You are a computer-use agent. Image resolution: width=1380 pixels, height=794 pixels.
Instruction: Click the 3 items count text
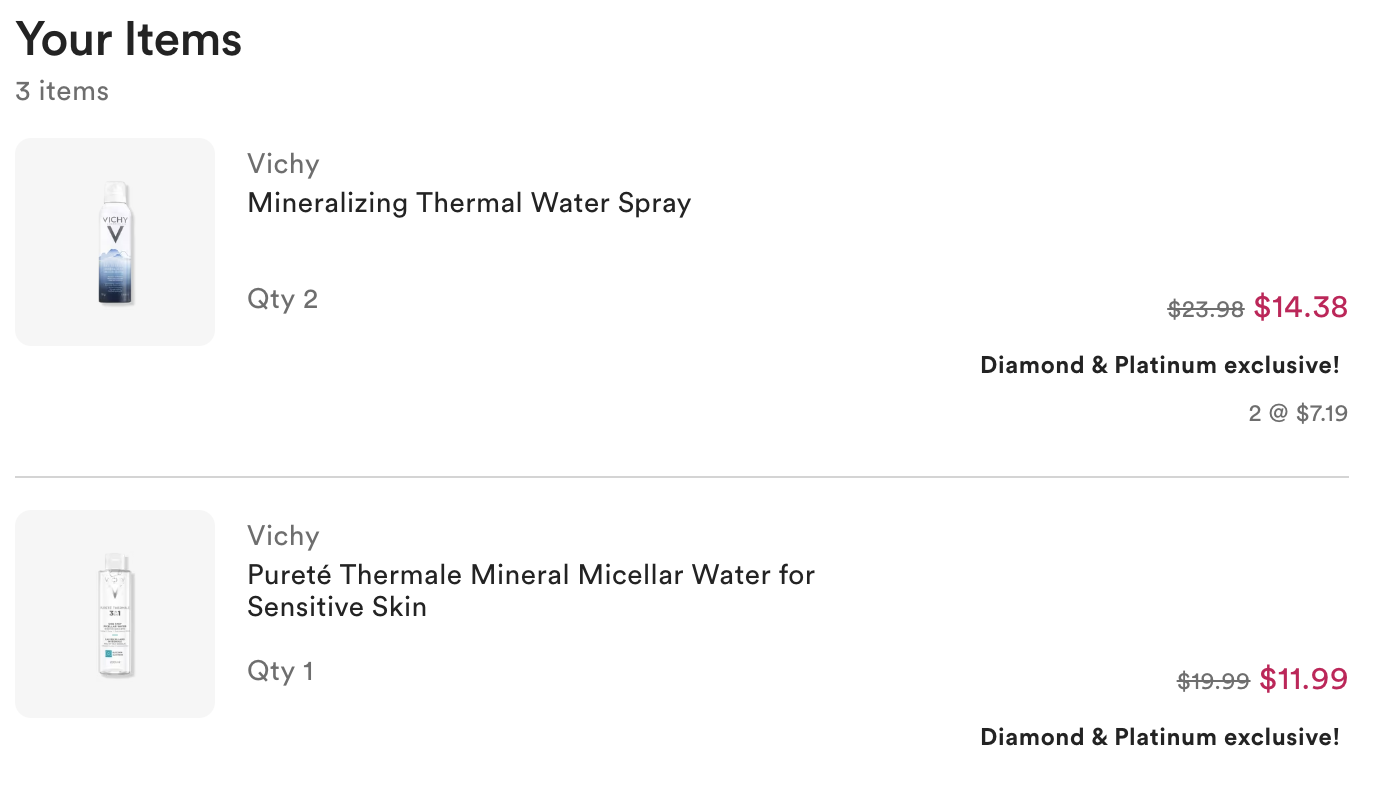pos(62,91)
